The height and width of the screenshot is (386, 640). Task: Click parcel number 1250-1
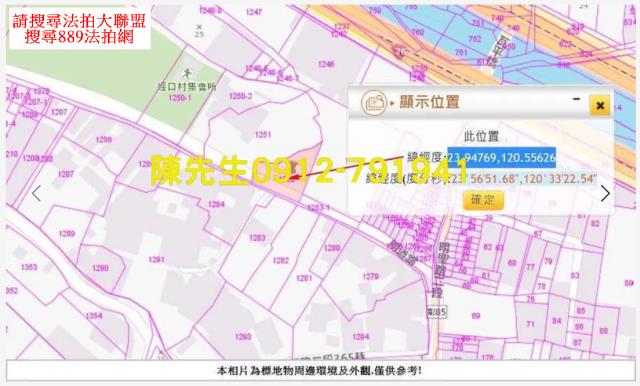180,98
